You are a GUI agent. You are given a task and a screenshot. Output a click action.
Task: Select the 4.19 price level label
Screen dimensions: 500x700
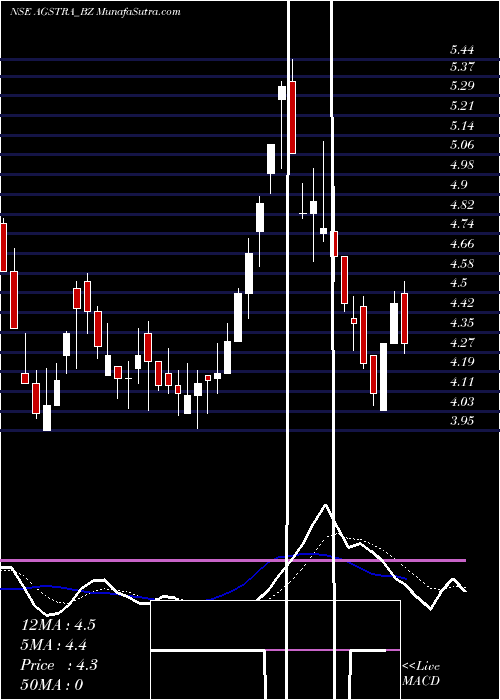click(x=462, y=362)
